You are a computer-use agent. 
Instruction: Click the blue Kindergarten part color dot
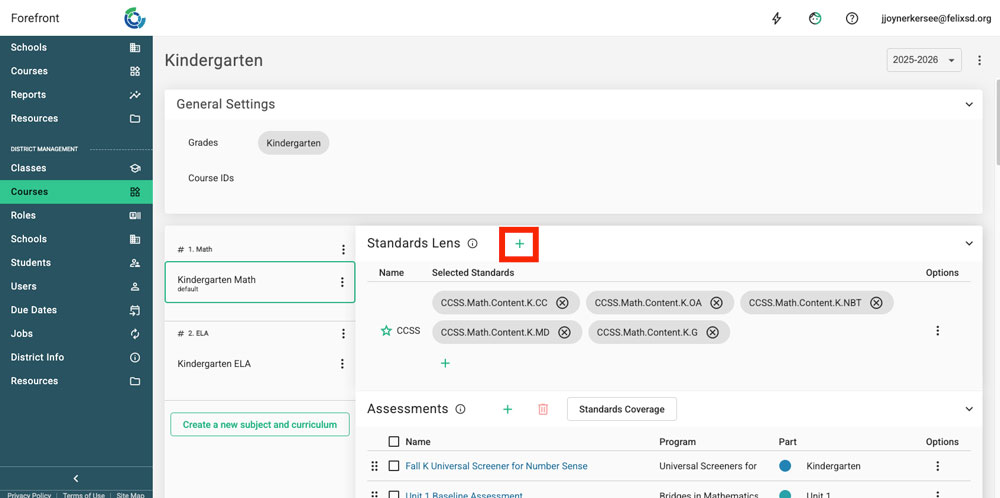coord(785,466)
